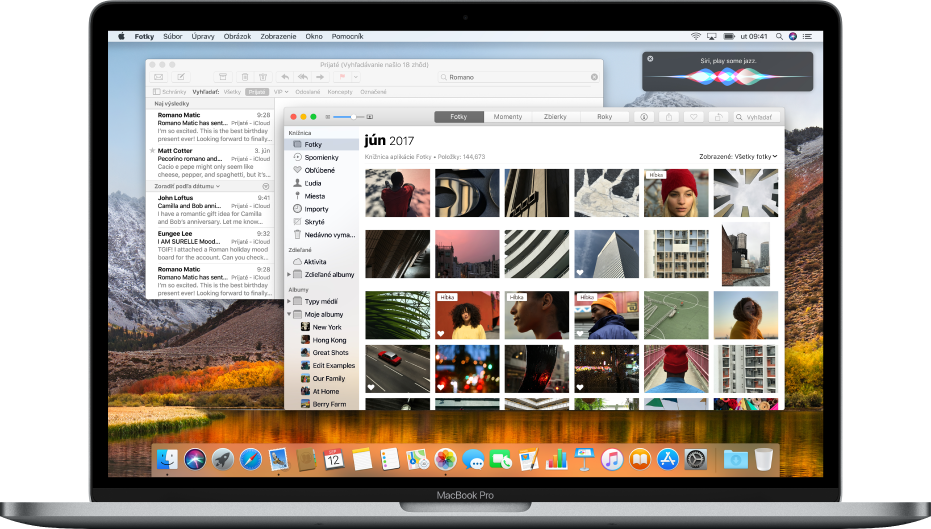Collapse Moje albumy group

(289, 315)
